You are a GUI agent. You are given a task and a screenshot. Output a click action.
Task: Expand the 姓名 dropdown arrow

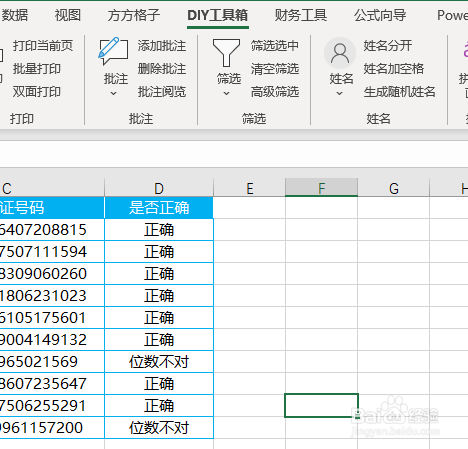click(x=339, y=94)
